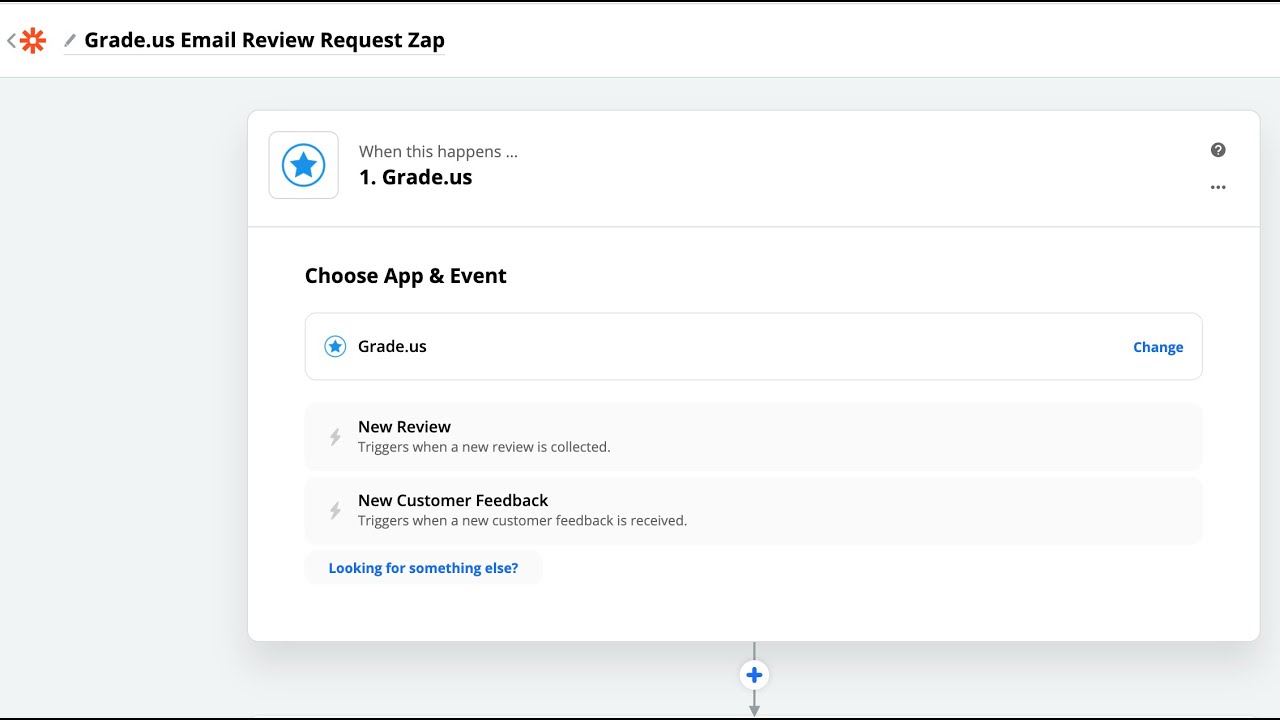The height and width of the screenshot is (720, 1280).
Task: Click the small Grade.us star icon in app selector
Action: (335, 347)
